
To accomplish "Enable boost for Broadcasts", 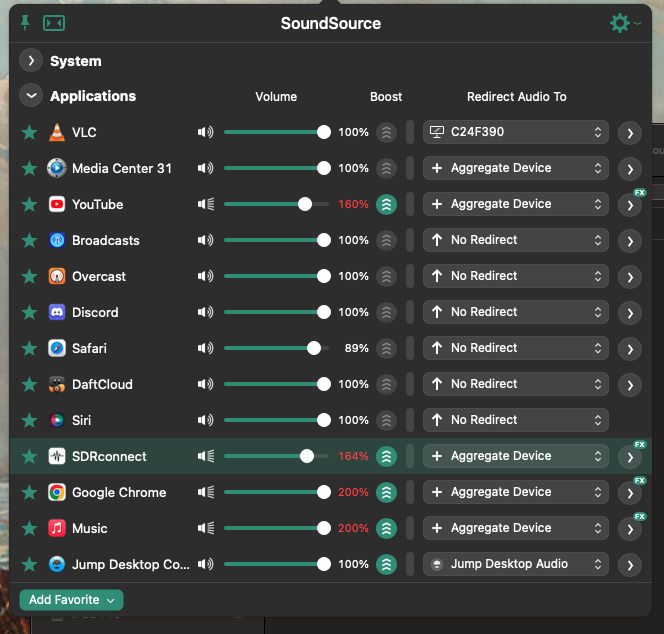I will pyautogui.click(x=386, y=240).
